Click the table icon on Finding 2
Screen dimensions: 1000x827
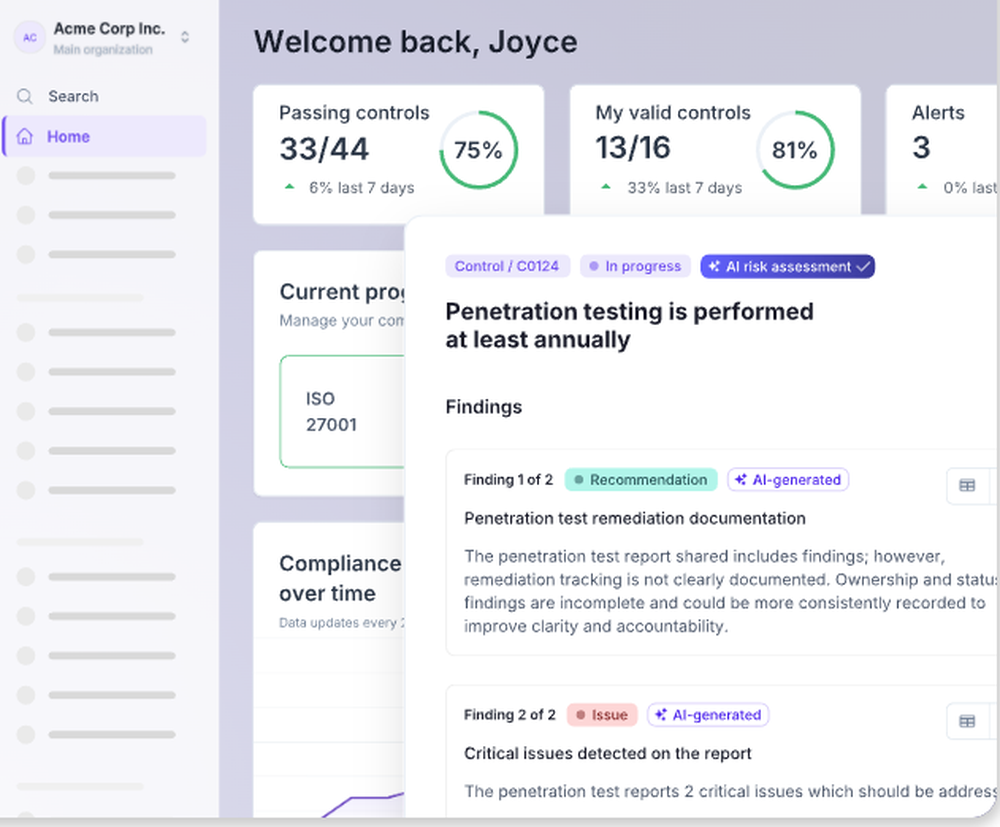click(968, 720)
